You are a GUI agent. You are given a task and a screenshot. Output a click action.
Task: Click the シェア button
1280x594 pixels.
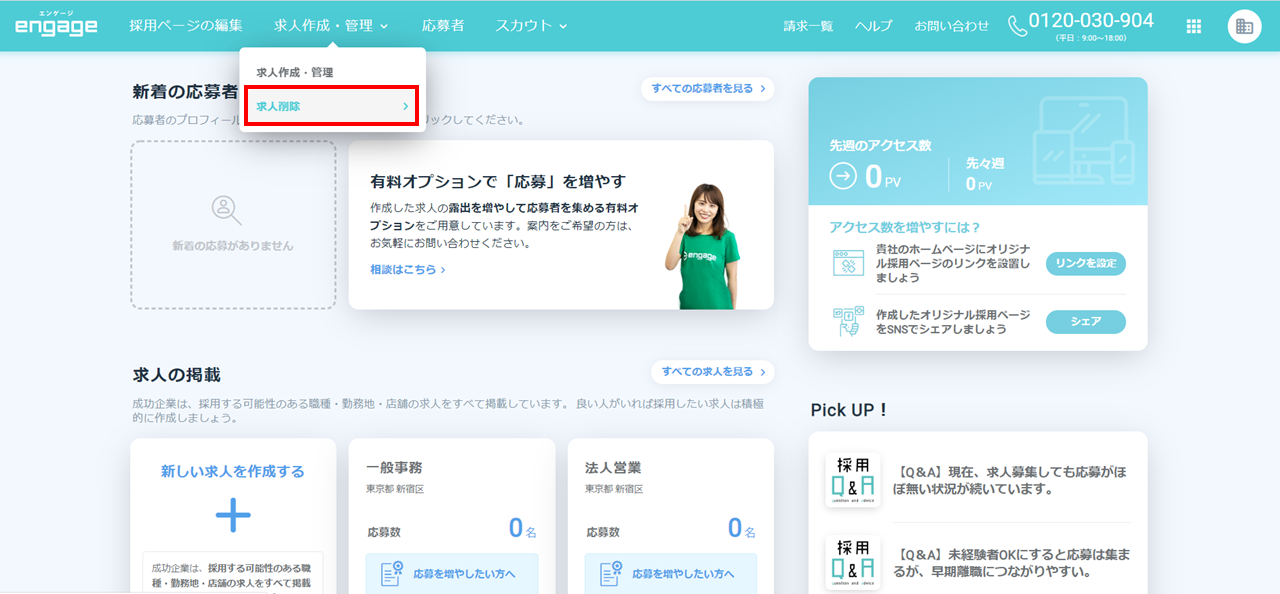pyautogui.click(x=1086, y=322)
